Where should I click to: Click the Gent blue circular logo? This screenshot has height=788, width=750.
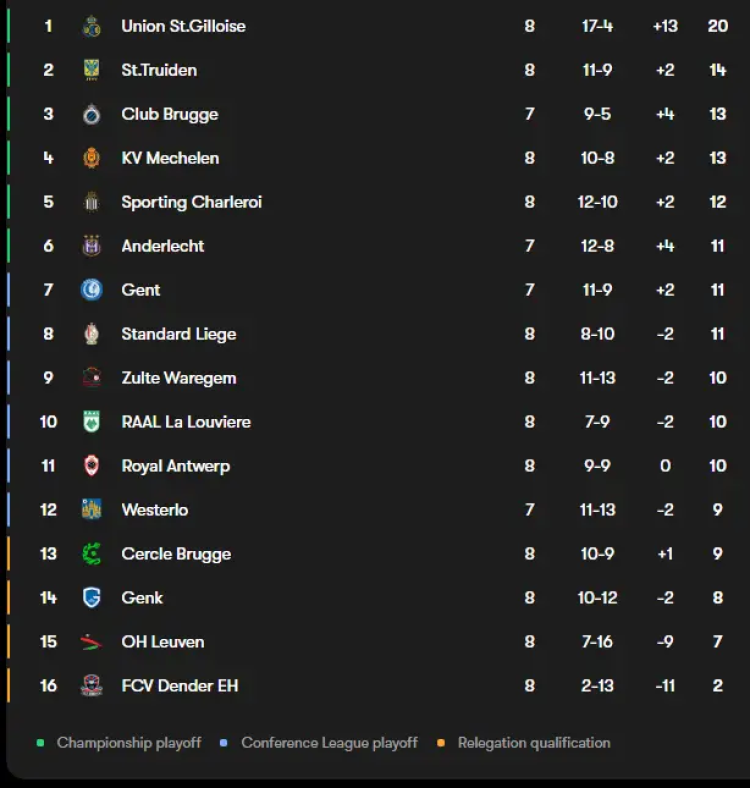pos(91,290)
